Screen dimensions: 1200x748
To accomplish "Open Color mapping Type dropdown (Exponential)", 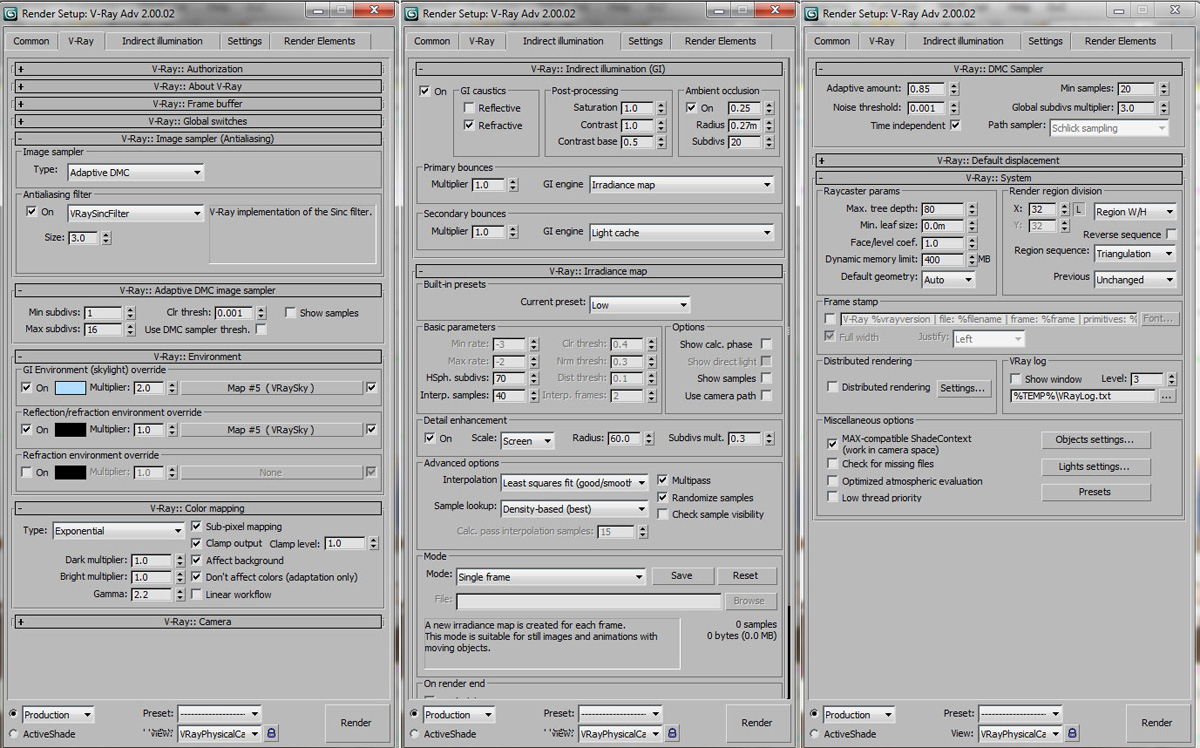I will pos(118,531).
